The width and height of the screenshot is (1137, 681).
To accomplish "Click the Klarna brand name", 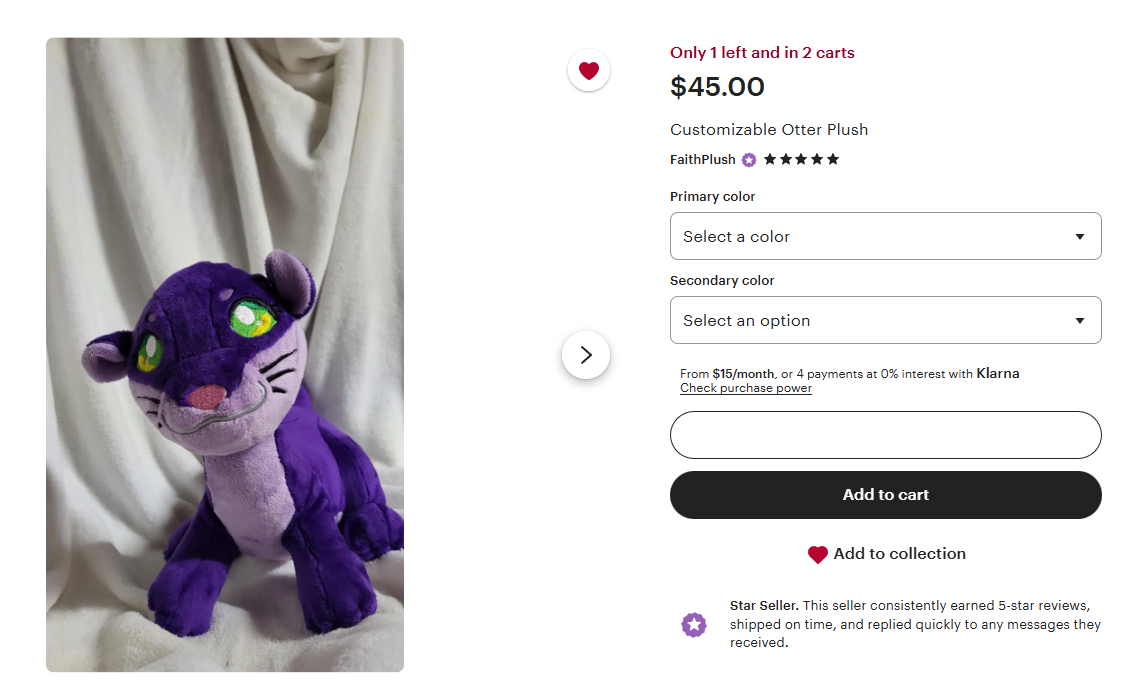I will 998,374.
